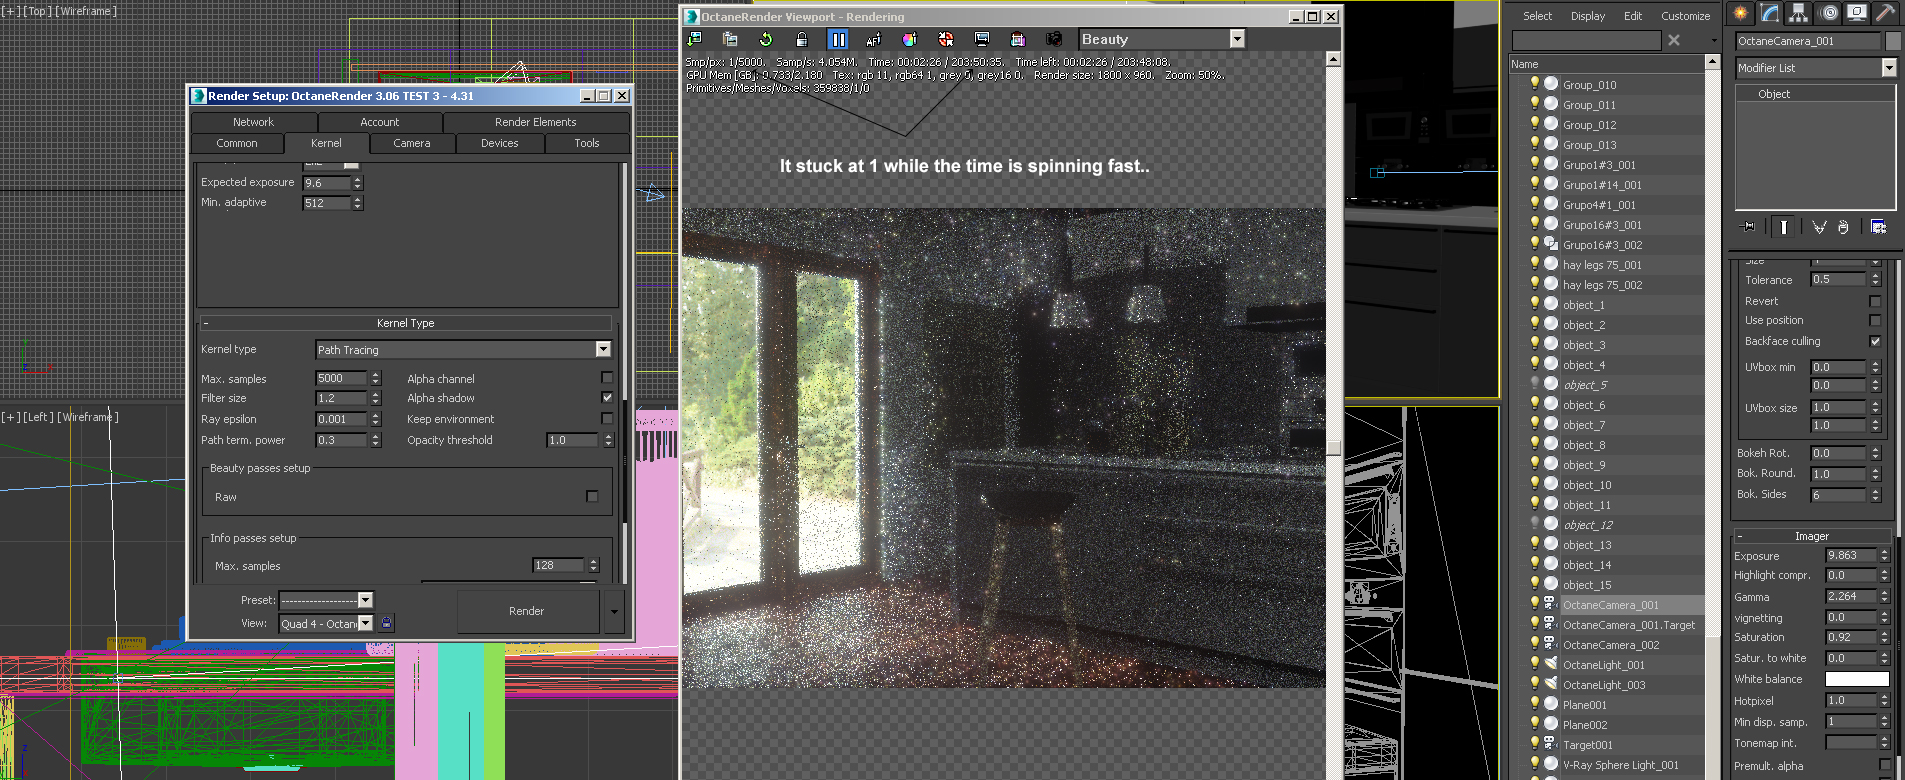1905x780 pixels.
Task: Click Make Unique icon in modifier stack
Action: [1819, 227]
